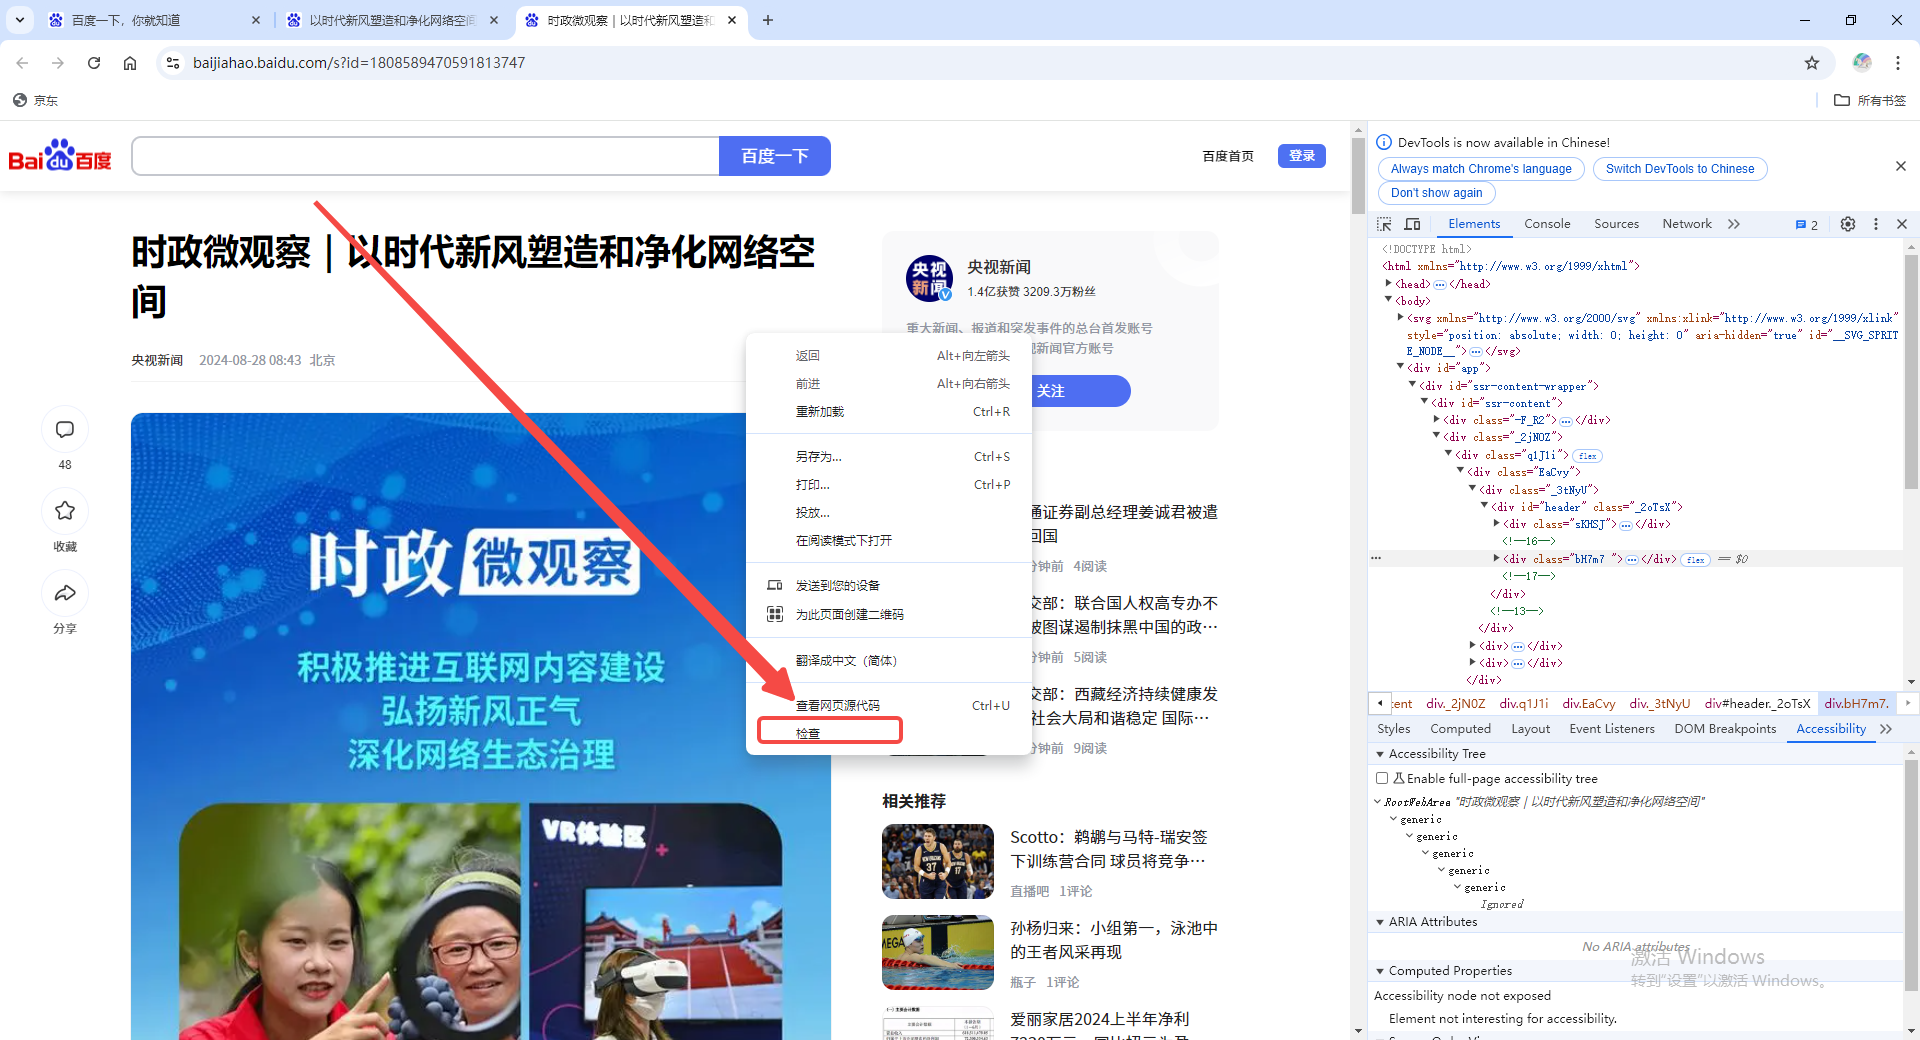Click Don't show again button
Screen dimensions: 1920x1040
point(1436,193)
